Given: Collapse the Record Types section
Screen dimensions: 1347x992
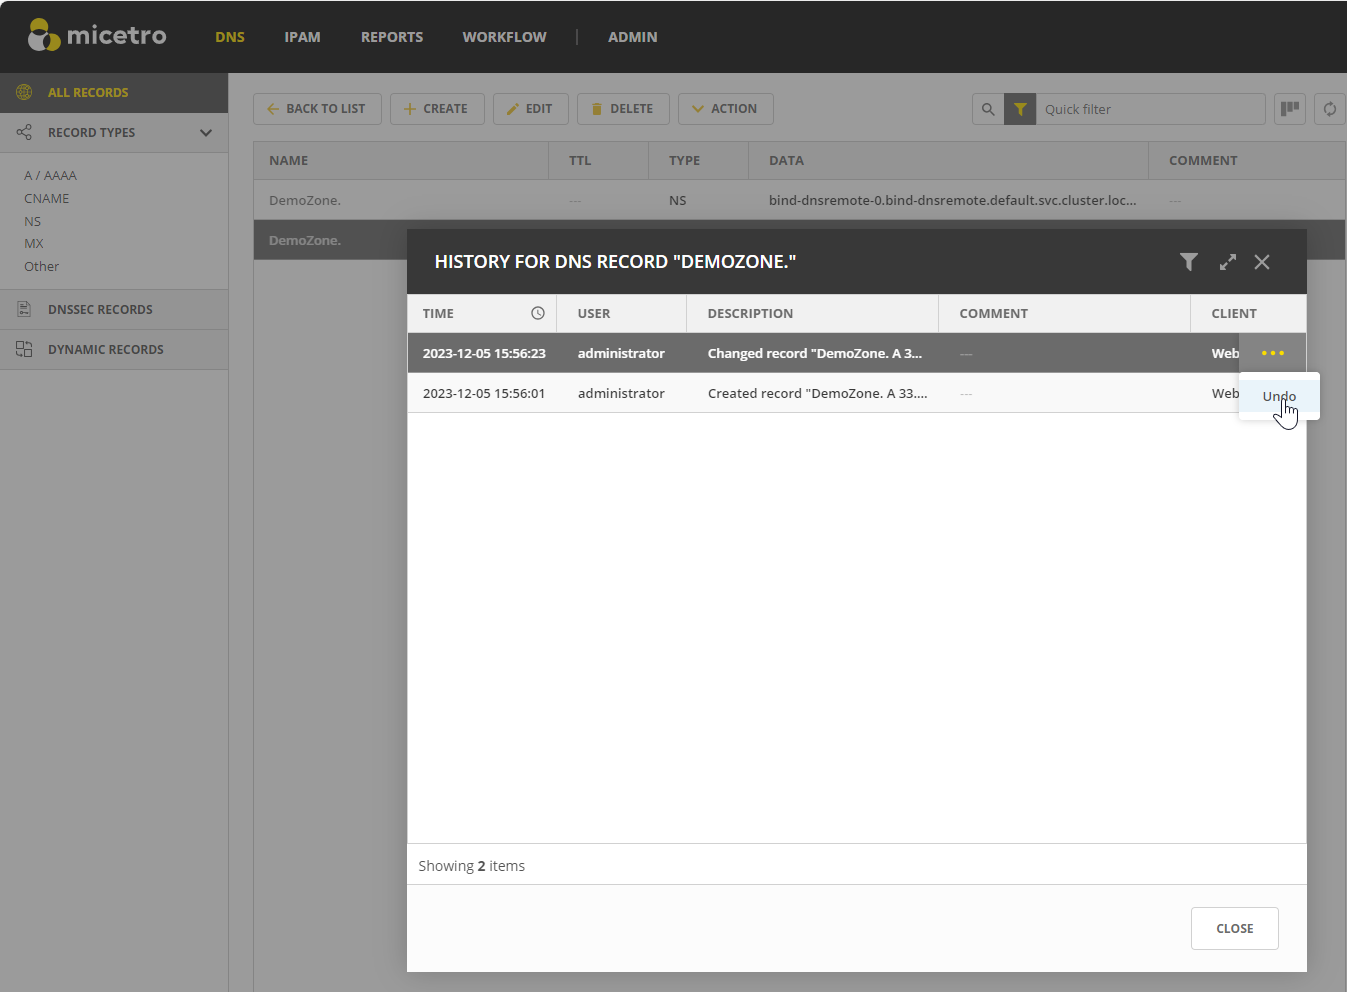Looking at the screenshot, I should point(206,133).
